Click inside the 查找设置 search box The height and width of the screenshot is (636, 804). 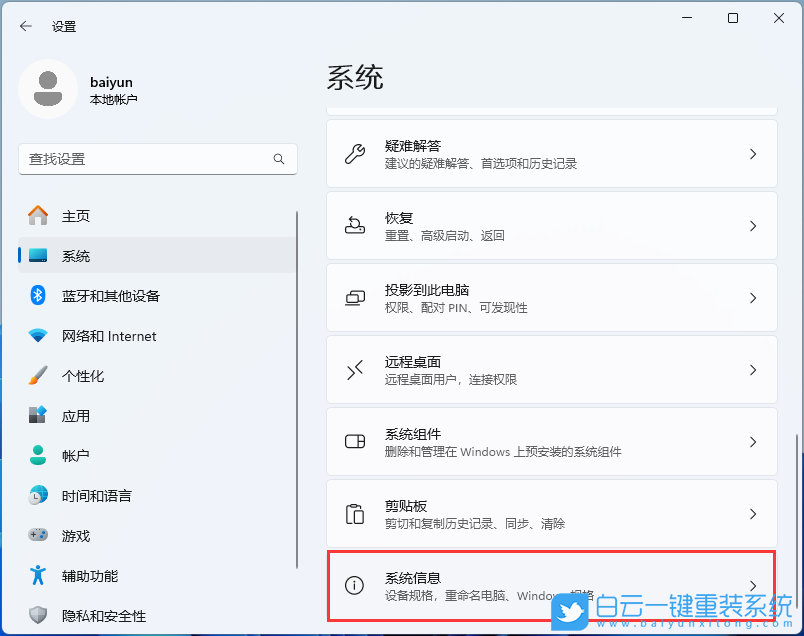coord(157,159)
